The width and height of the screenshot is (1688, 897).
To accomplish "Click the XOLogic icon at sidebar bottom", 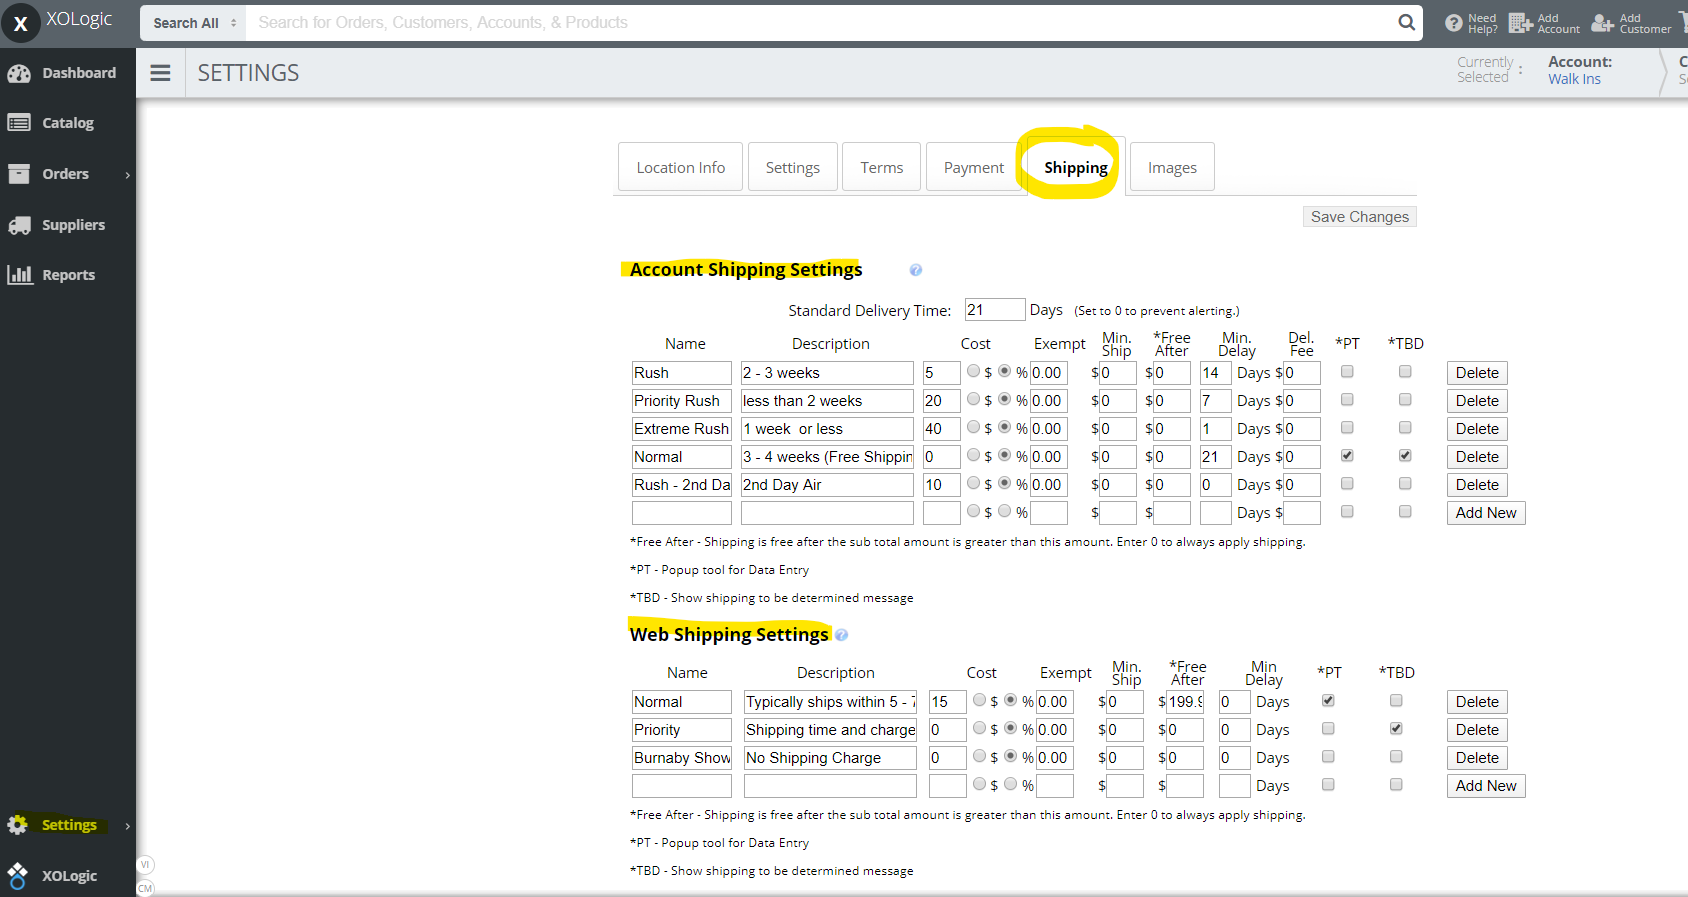I will [18, 876].
